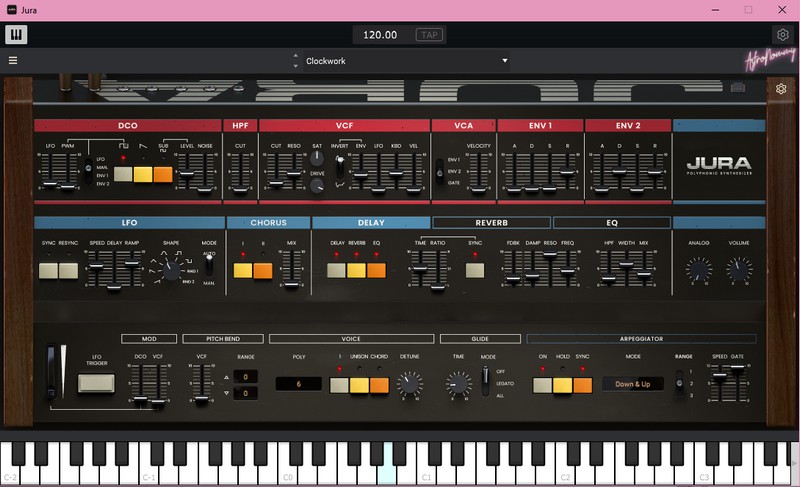Toggle voice mode 1 button

pyautogui.click(x=339, y=386)
